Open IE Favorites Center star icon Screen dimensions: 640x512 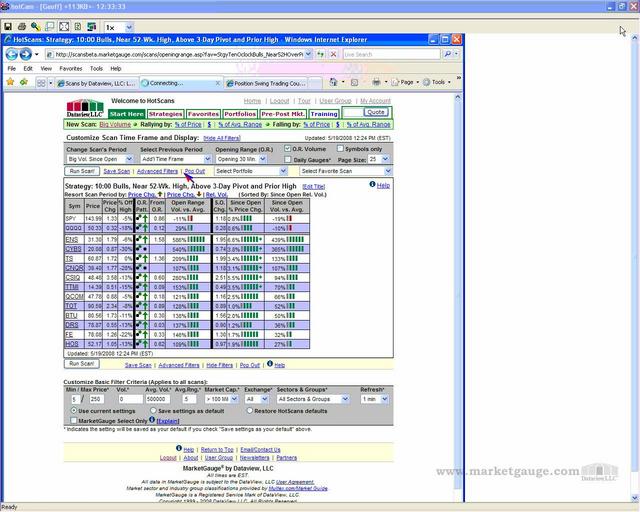tap(10, 82)
